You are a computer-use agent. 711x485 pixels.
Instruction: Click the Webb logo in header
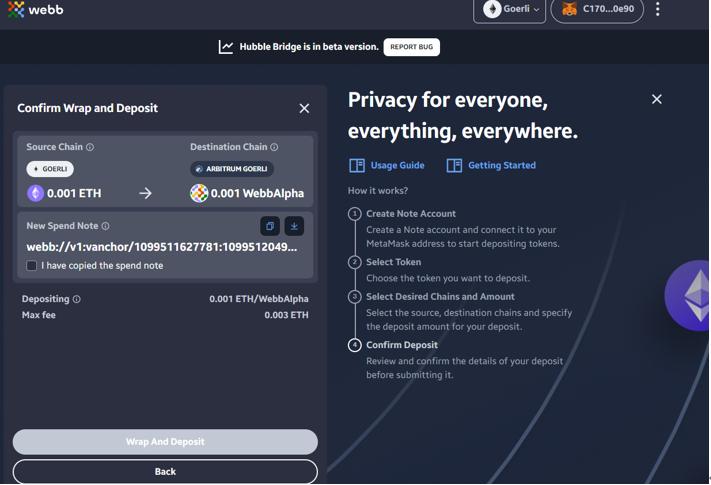[x=36, y=10]
